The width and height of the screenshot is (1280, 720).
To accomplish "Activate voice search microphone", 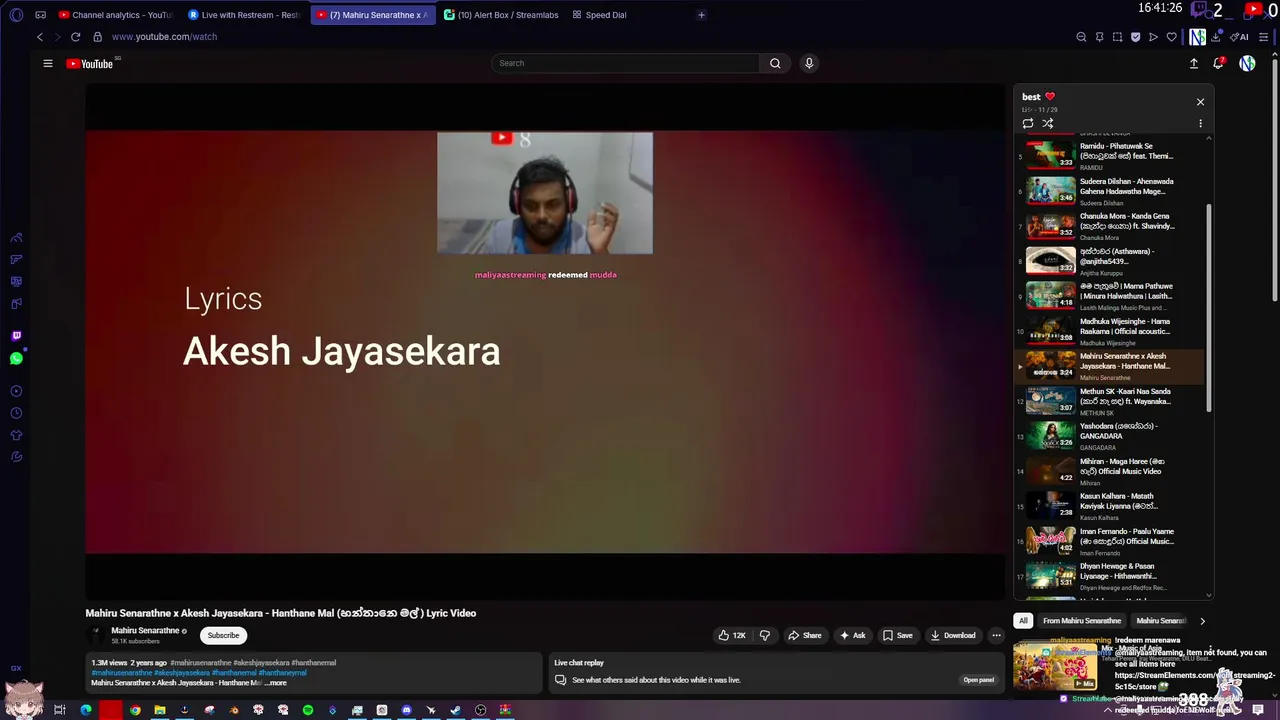I will [809, 63].
